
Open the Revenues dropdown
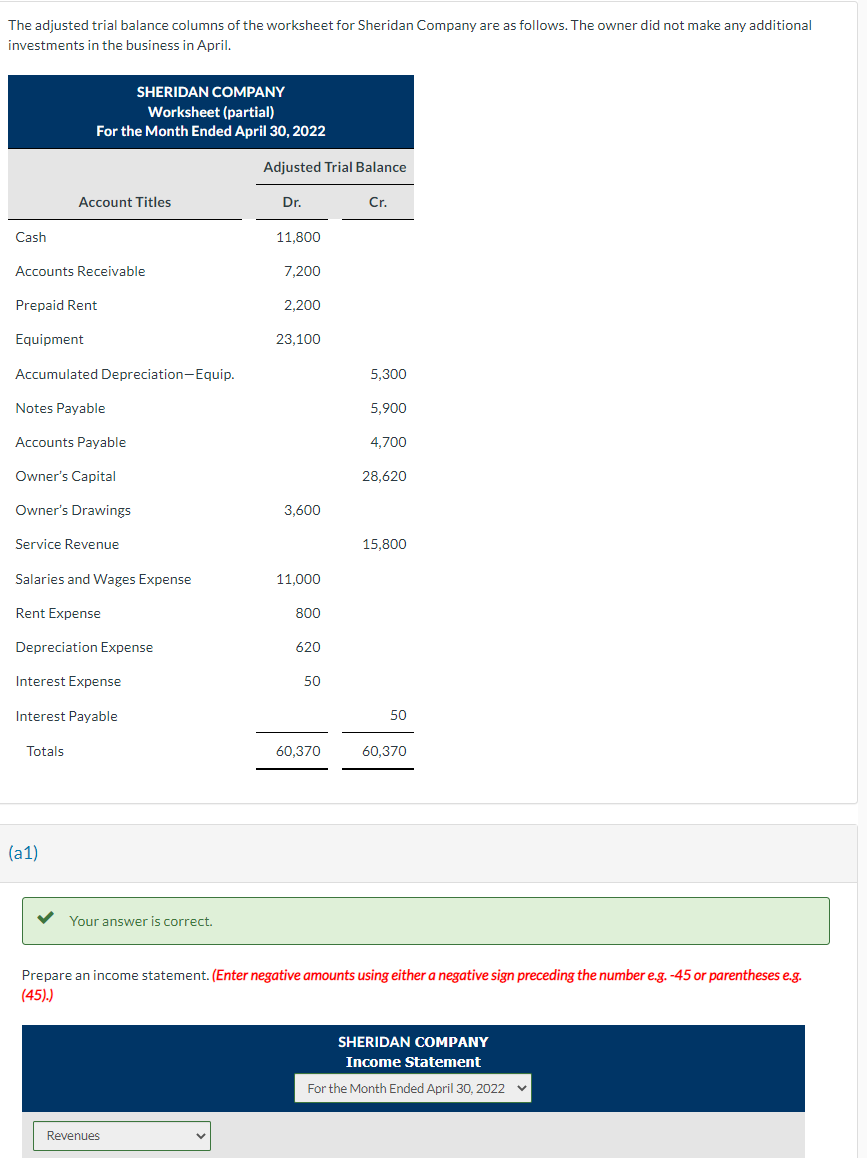(121, 1136)
